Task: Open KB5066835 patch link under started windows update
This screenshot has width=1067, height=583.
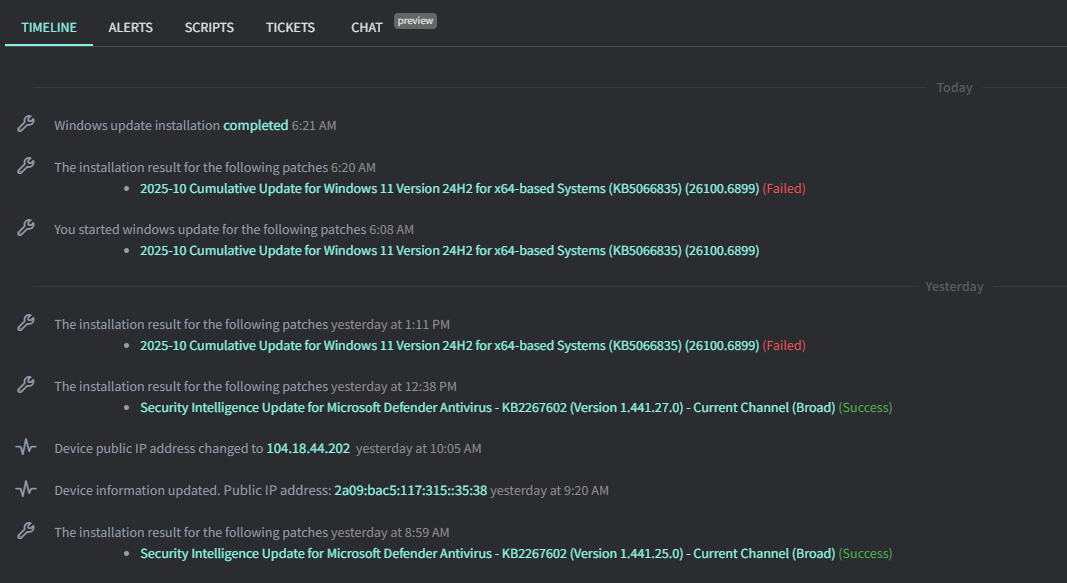Action: 449,250
